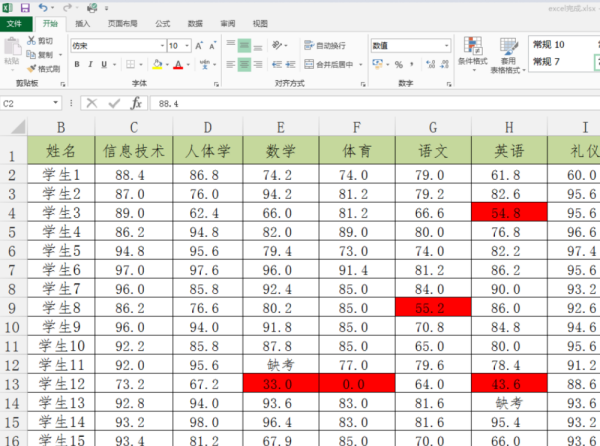This screenshot has width=600, height=446.
Task: Open the 公式 (Formulas) tab
Action: (x=162, y=23)
